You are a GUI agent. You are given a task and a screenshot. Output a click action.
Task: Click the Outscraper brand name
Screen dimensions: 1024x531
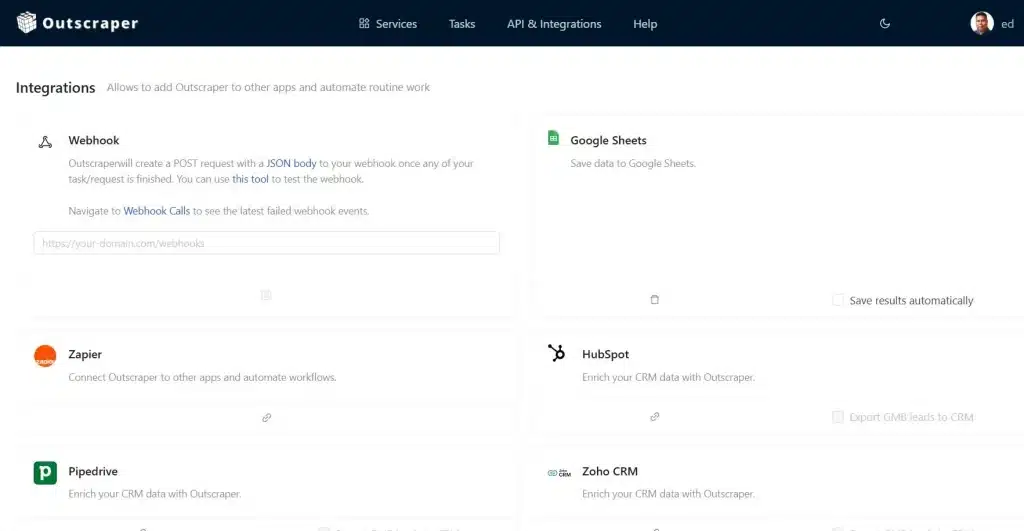(x=90, y=24)
